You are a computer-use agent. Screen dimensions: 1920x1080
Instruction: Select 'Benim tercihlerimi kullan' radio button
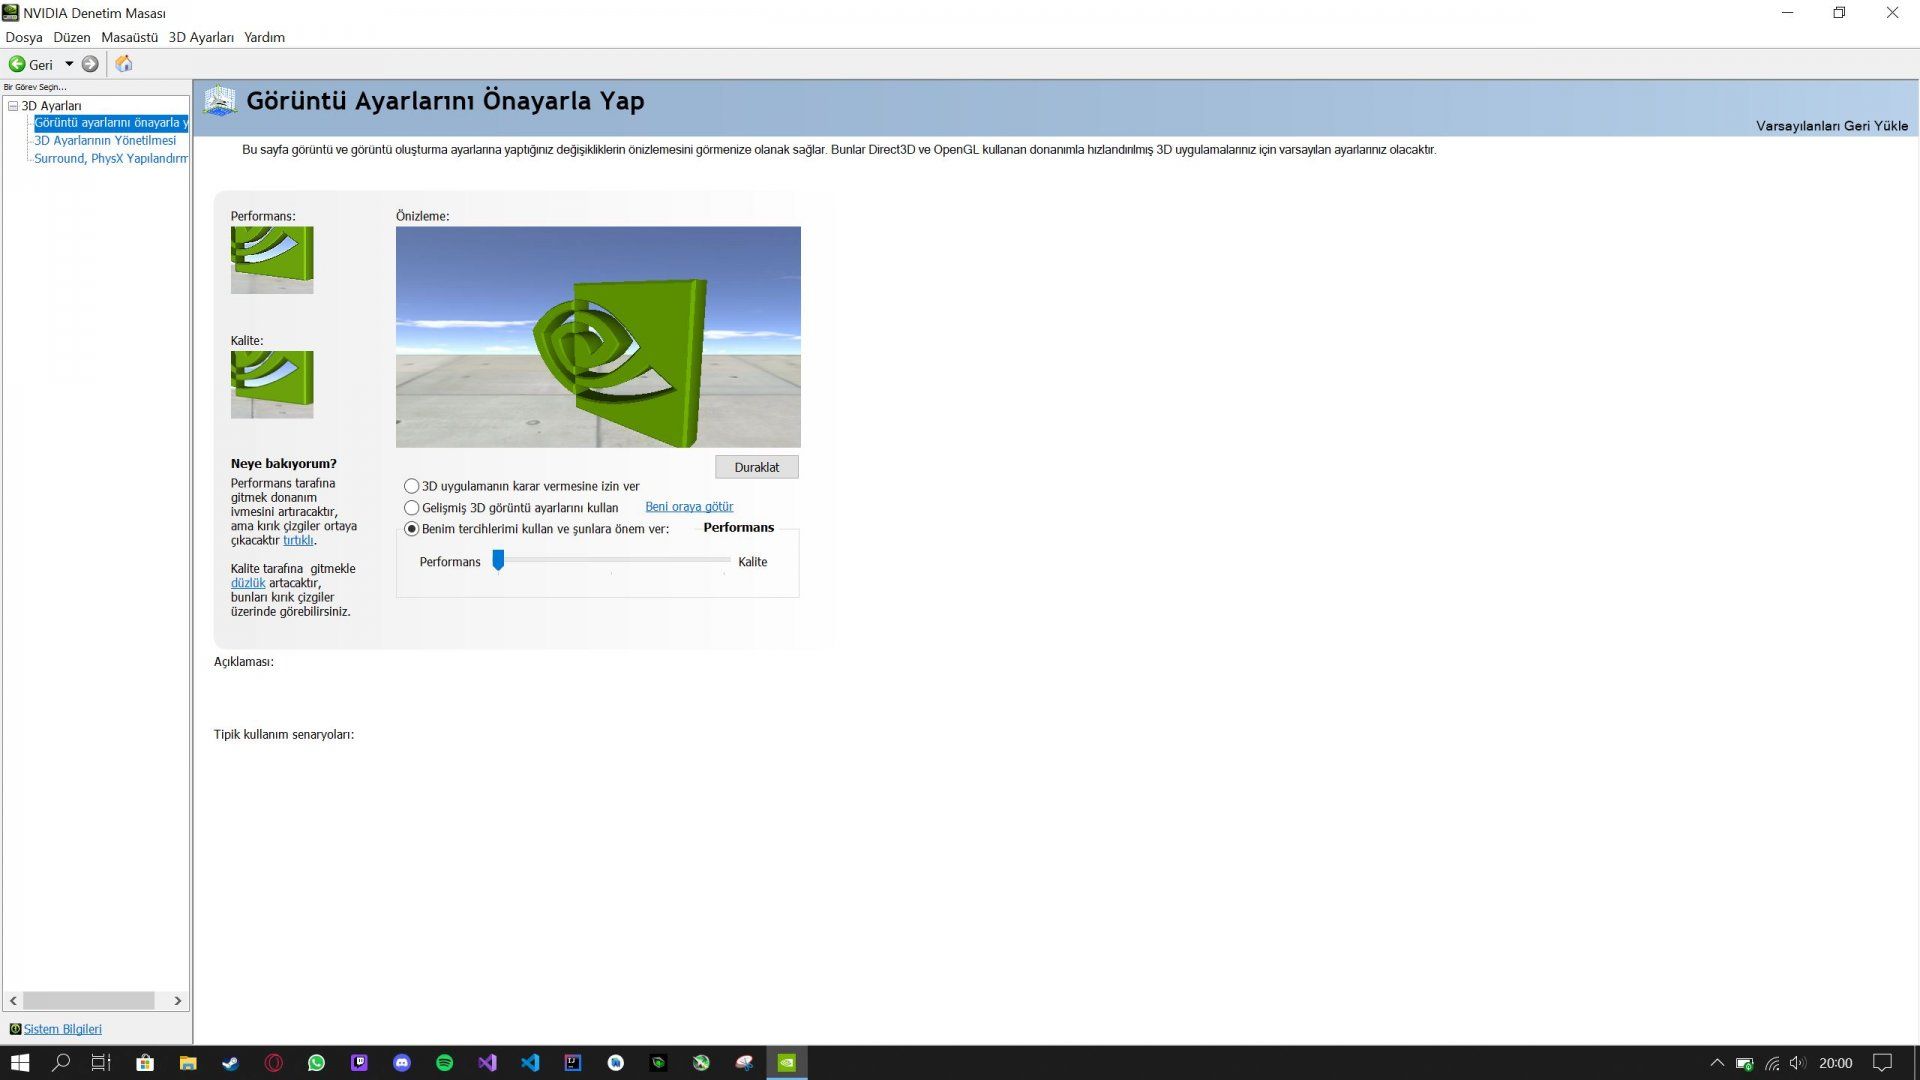point(412,529)
